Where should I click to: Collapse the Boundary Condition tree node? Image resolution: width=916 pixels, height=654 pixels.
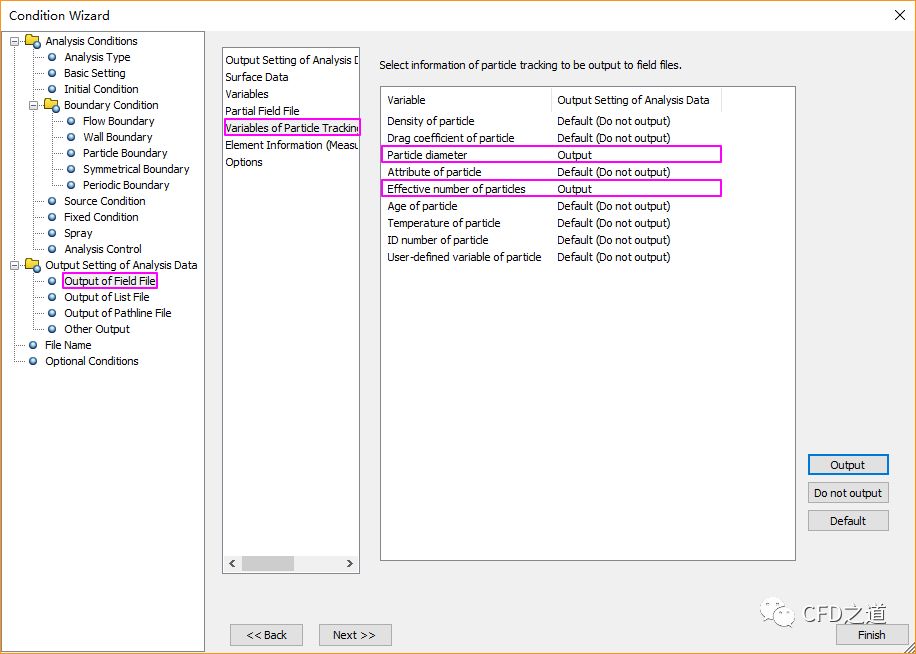(x=34, y=105)
